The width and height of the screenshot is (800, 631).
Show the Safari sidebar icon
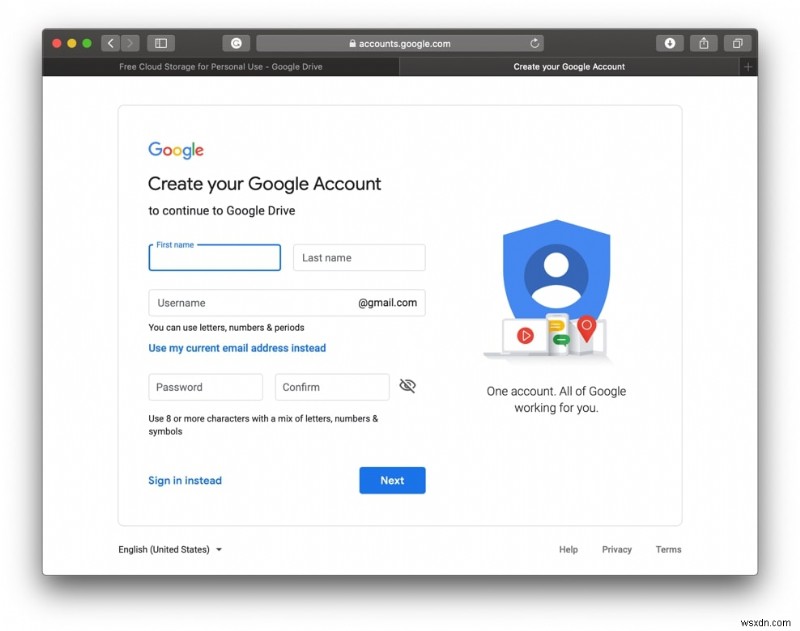[160, 43]
